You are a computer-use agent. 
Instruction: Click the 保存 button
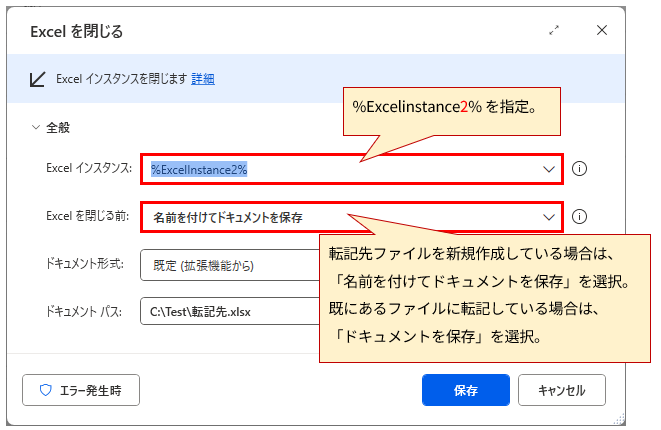[x=466, y=390]
